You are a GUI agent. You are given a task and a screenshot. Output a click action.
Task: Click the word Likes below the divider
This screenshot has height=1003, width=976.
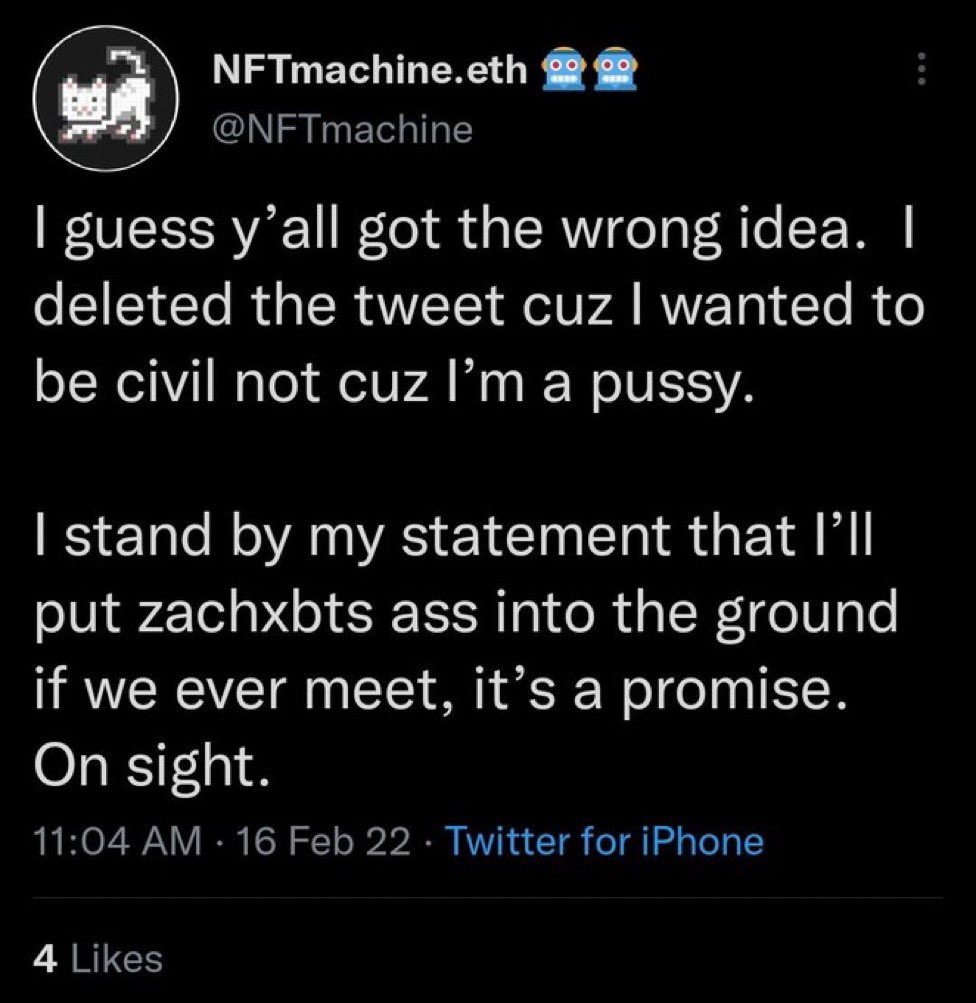tap(116, 959)
